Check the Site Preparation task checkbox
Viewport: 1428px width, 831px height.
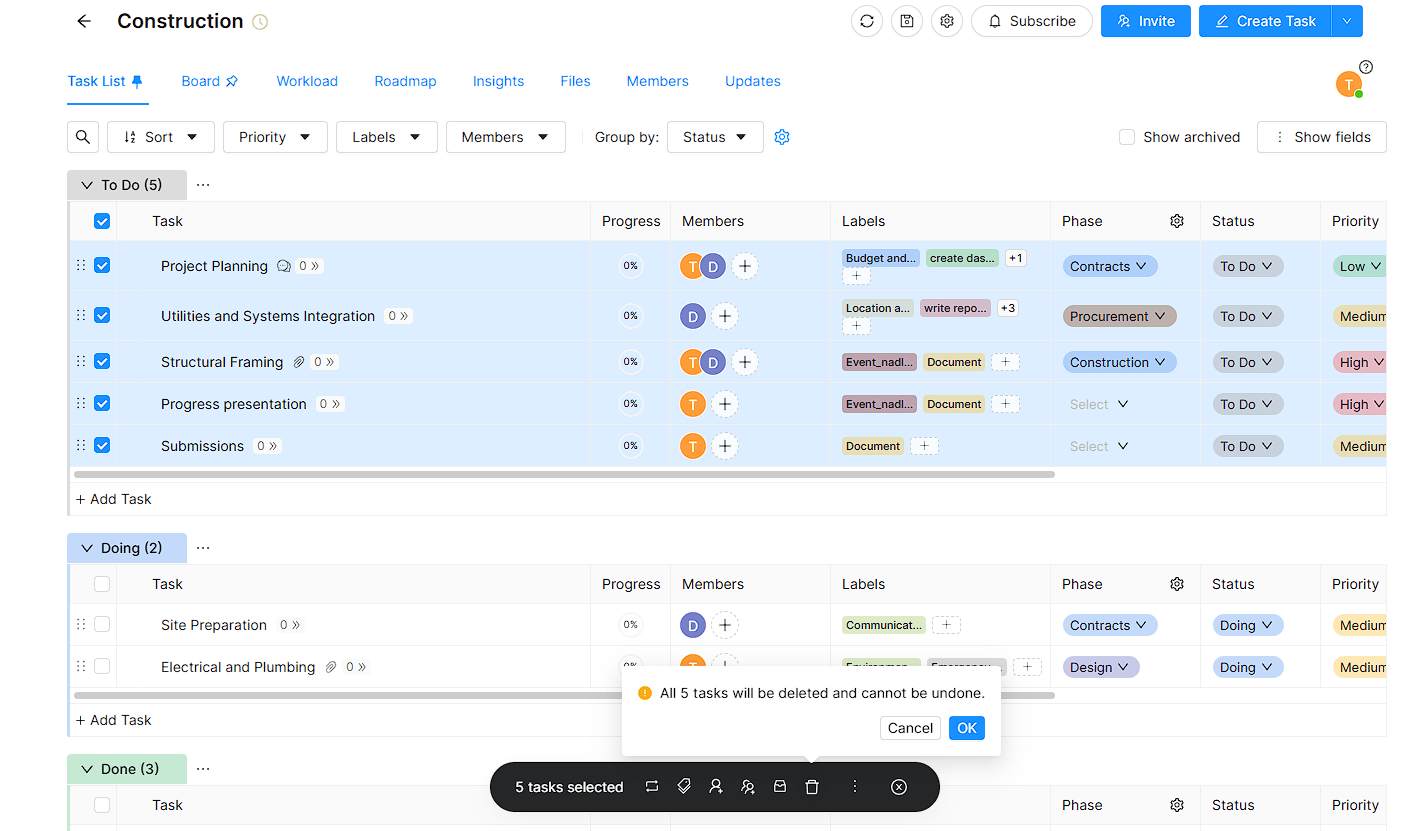coord(102,625)
